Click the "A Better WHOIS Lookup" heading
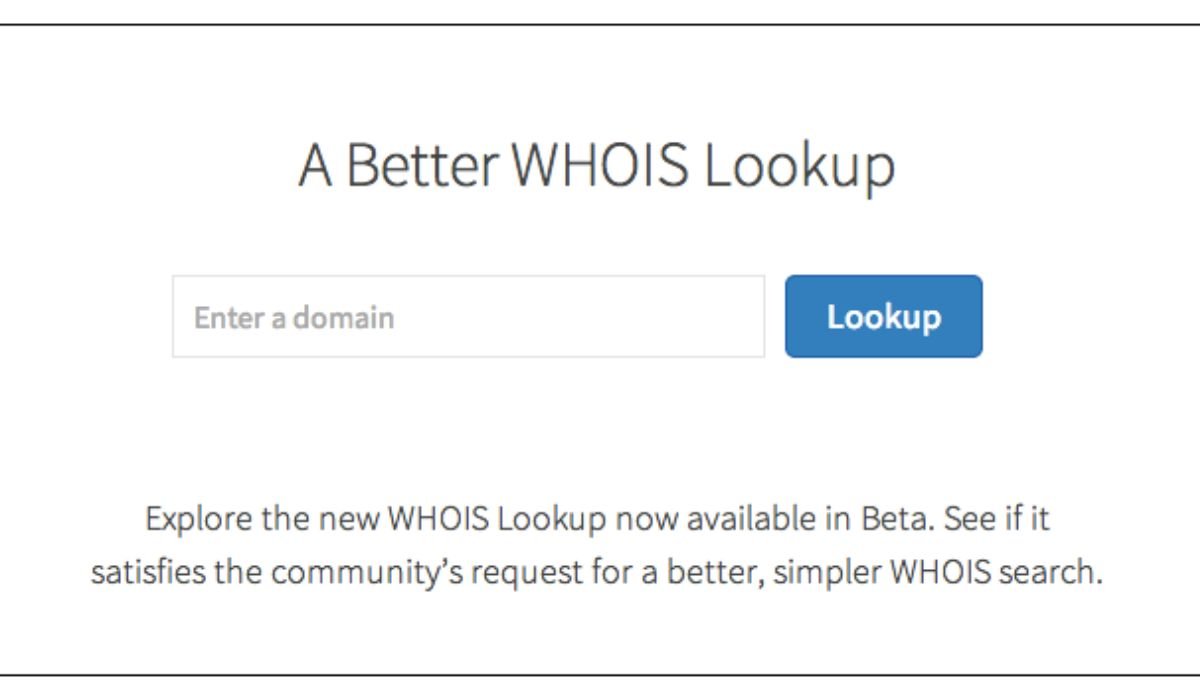The height and width of the screenshot is (700, 1200). [x=596, y=166]
